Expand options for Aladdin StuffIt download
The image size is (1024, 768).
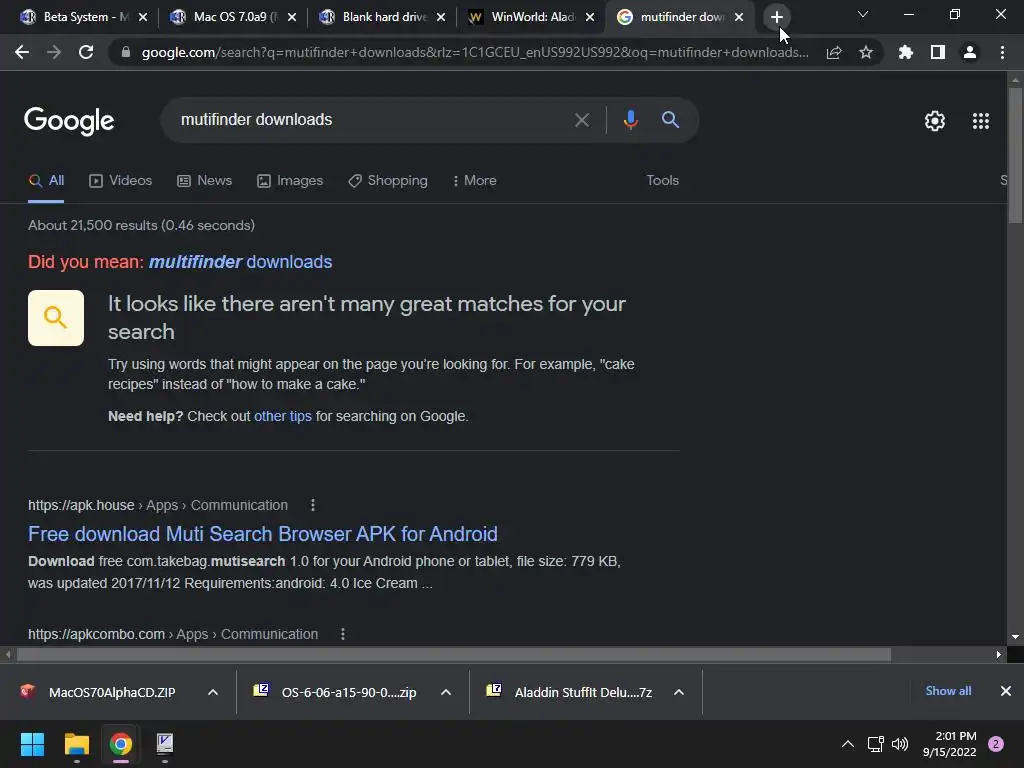tap(679, 692)
